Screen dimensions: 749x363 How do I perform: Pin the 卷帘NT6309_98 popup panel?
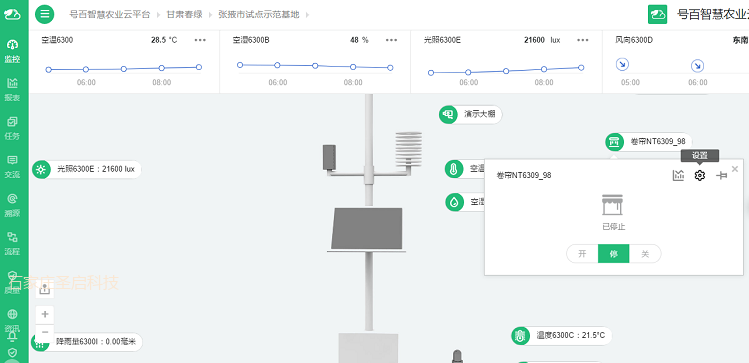[721, 176]
